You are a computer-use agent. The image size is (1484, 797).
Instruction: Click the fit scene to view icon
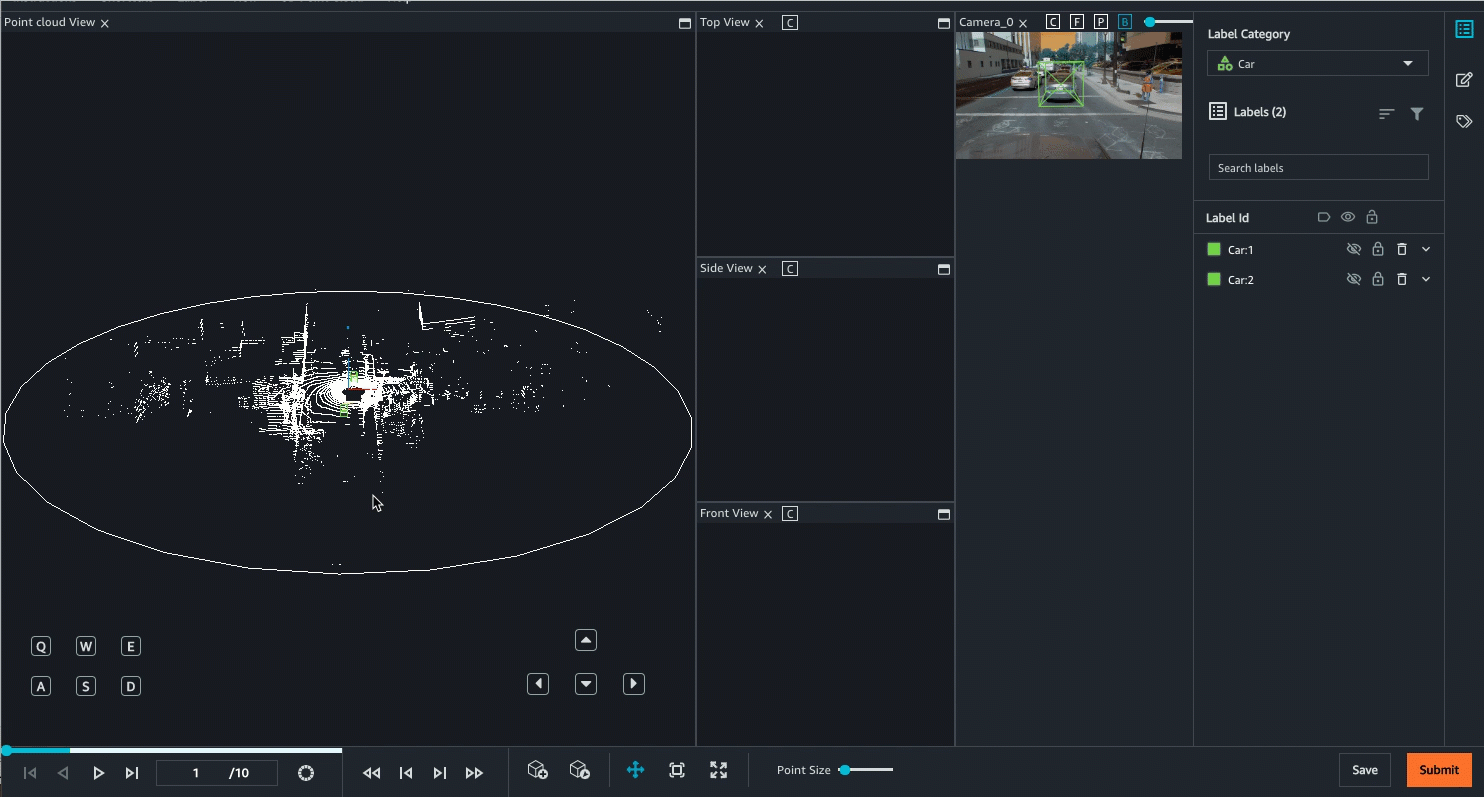[676, 770]
